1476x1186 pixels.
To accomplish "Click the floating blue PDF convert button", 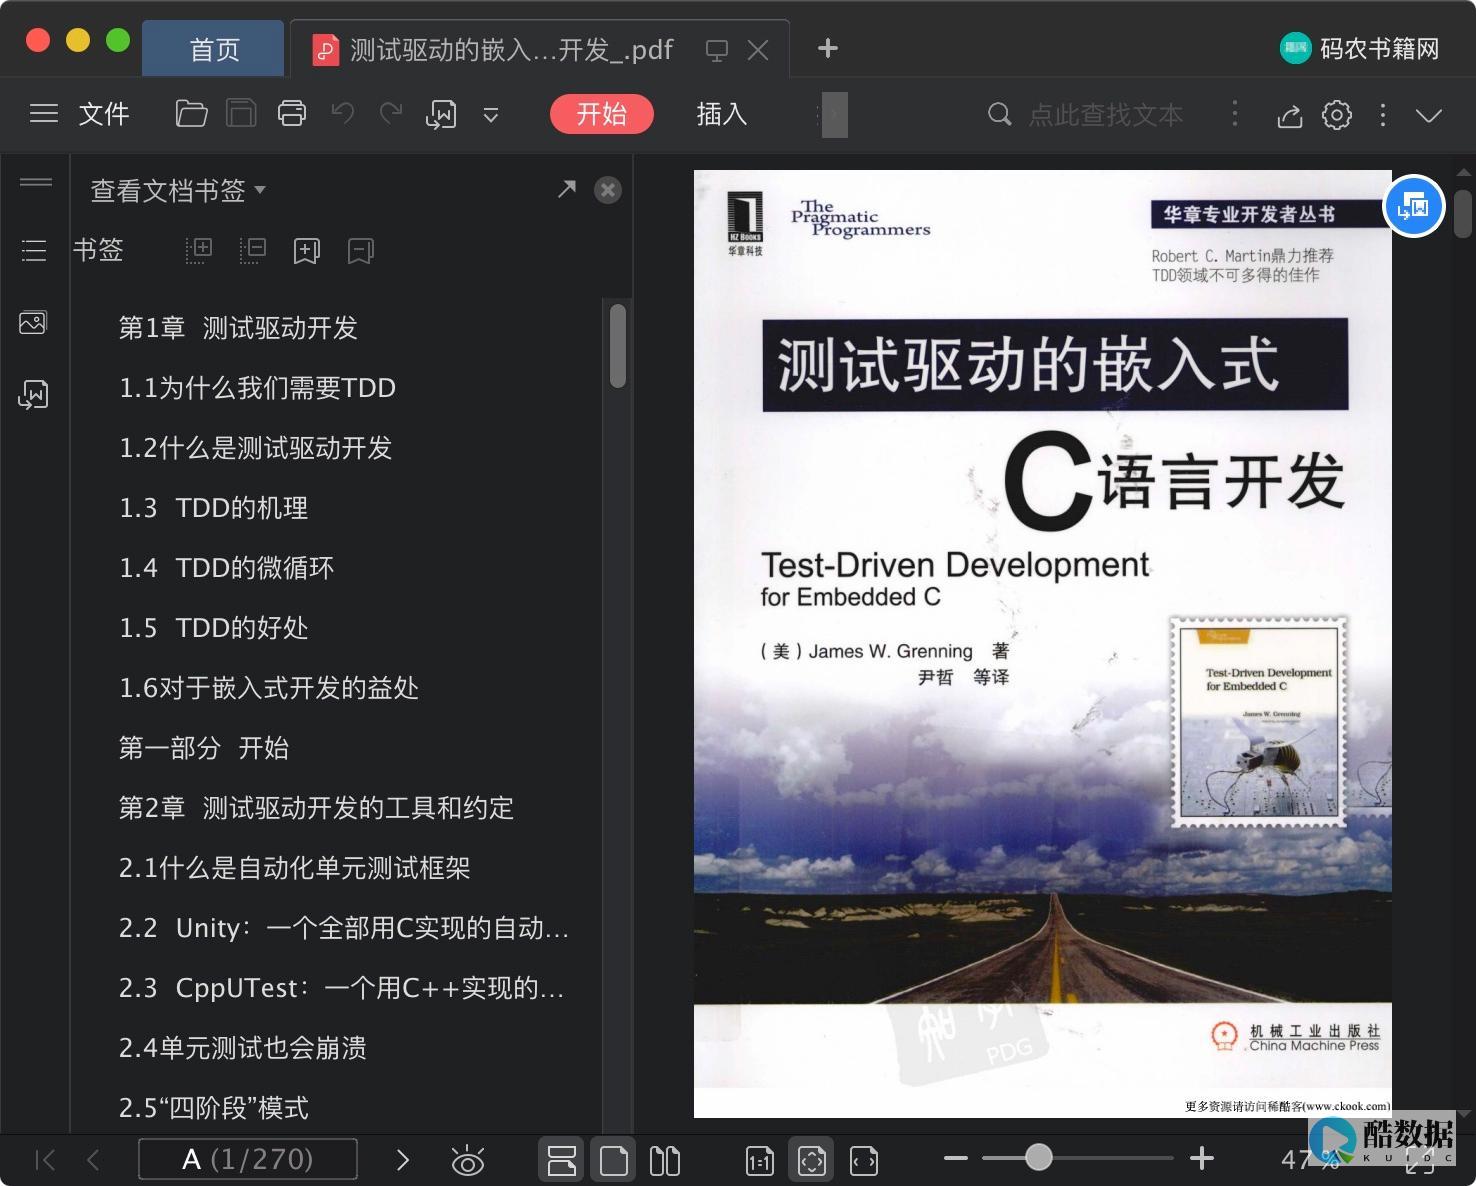I will tap(1414, 206).
